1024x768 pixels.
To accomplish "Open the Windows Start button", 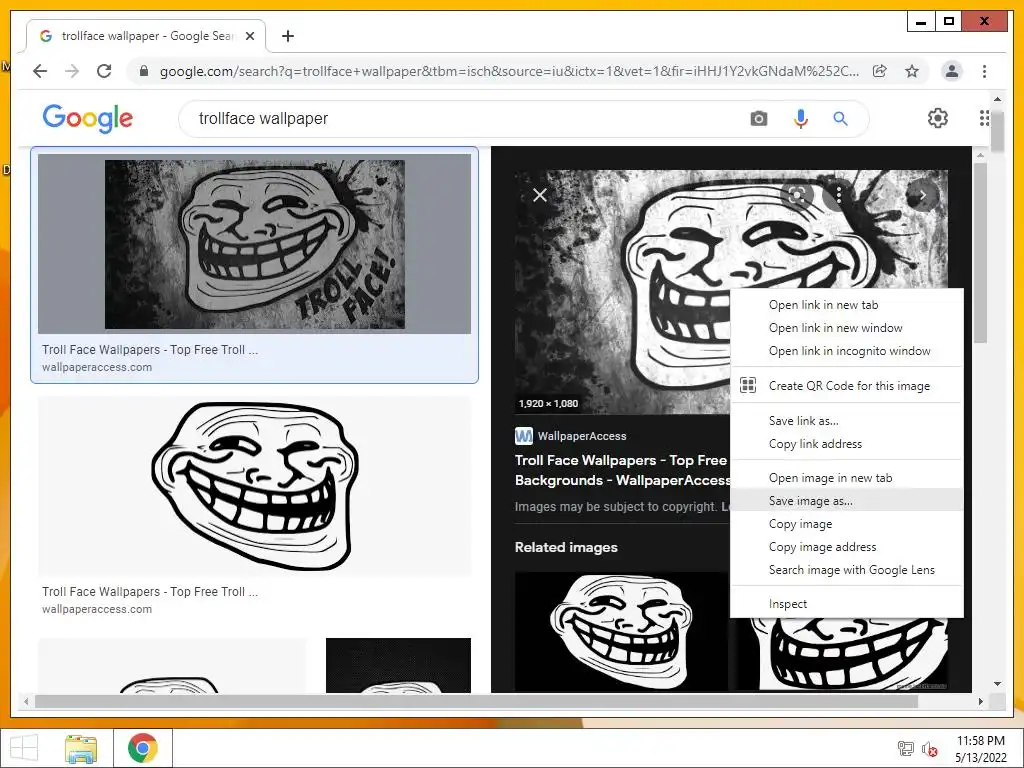I will click(x=24, y=748).
